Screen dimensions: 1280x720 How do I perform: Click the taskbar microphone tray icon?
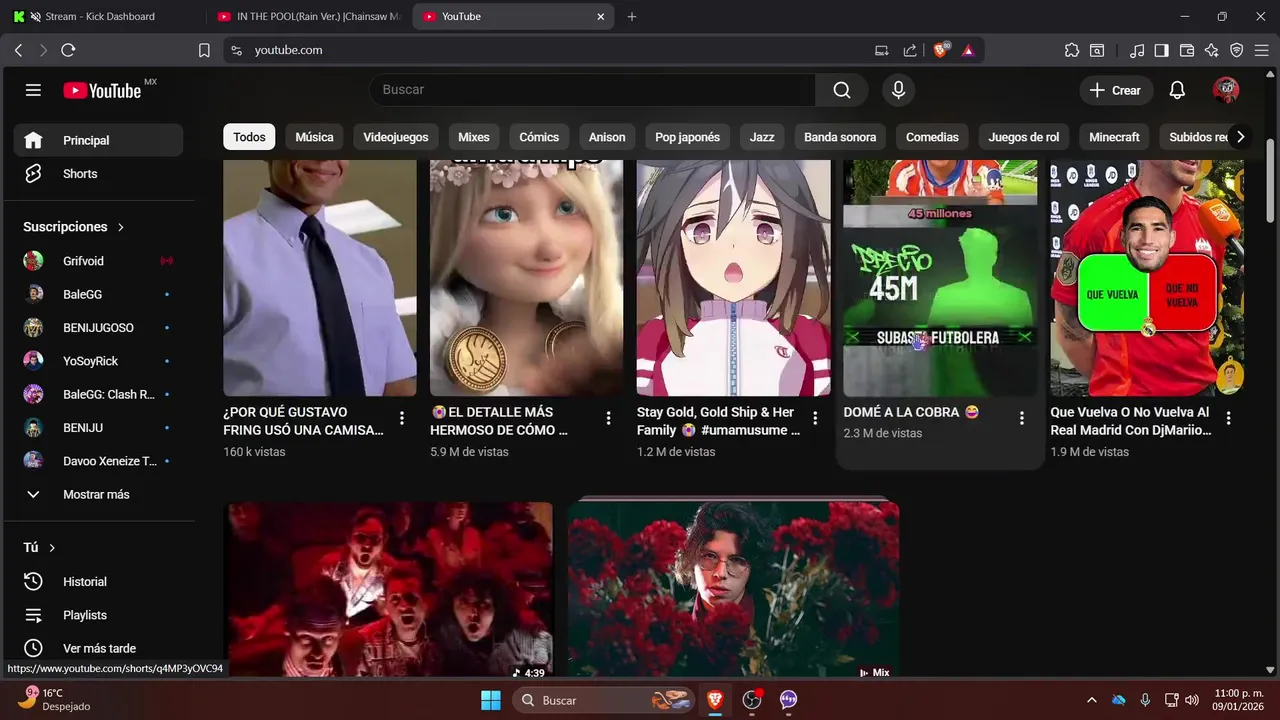1145,700
